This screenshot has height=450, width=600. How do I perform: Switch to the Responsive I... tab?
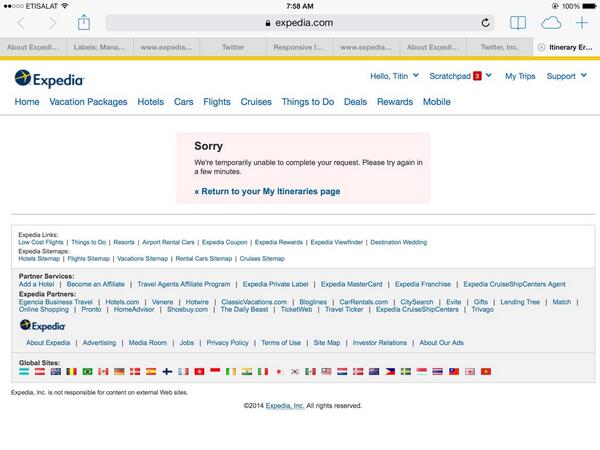click(x=299, y=47)
